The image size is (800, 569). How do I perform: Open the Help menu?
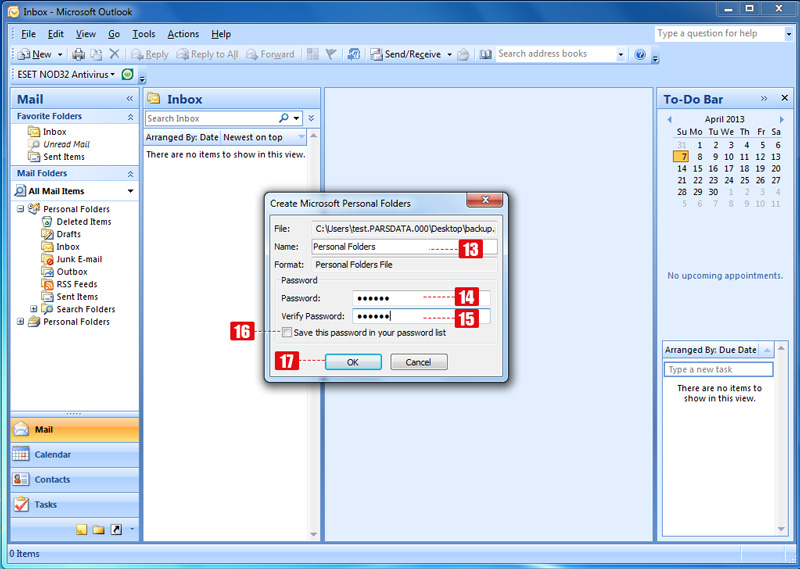[221, 34]
